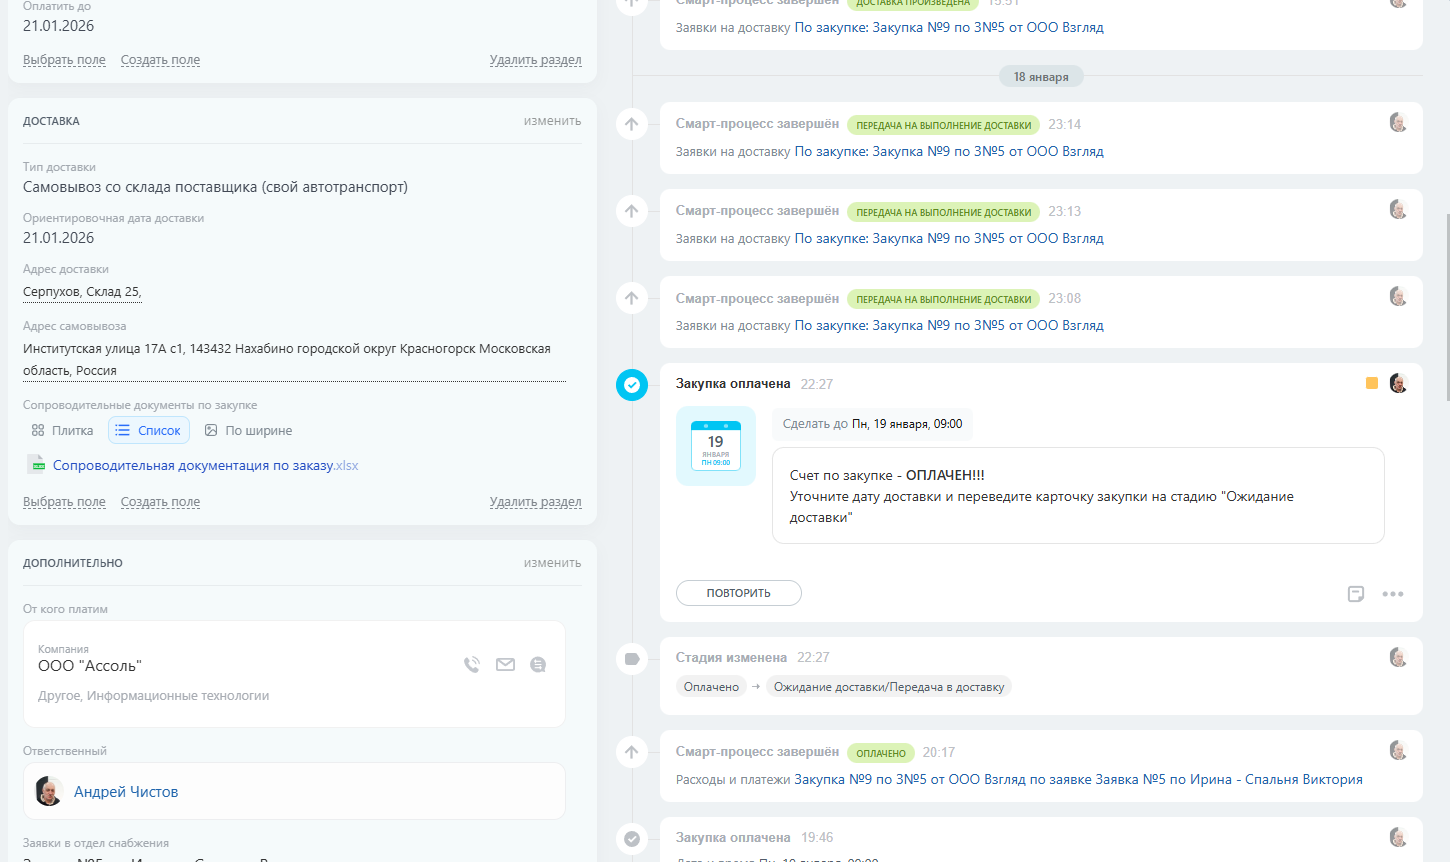This screenshot has height=862, width=1450.
Task: Open chat icon next to ООО "Ассоль"
Action: [x=538, y=665]
